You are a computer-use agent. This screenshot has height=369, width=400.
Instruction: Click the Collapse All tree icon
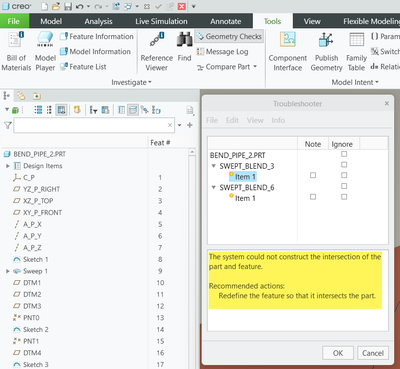[49, 110]
